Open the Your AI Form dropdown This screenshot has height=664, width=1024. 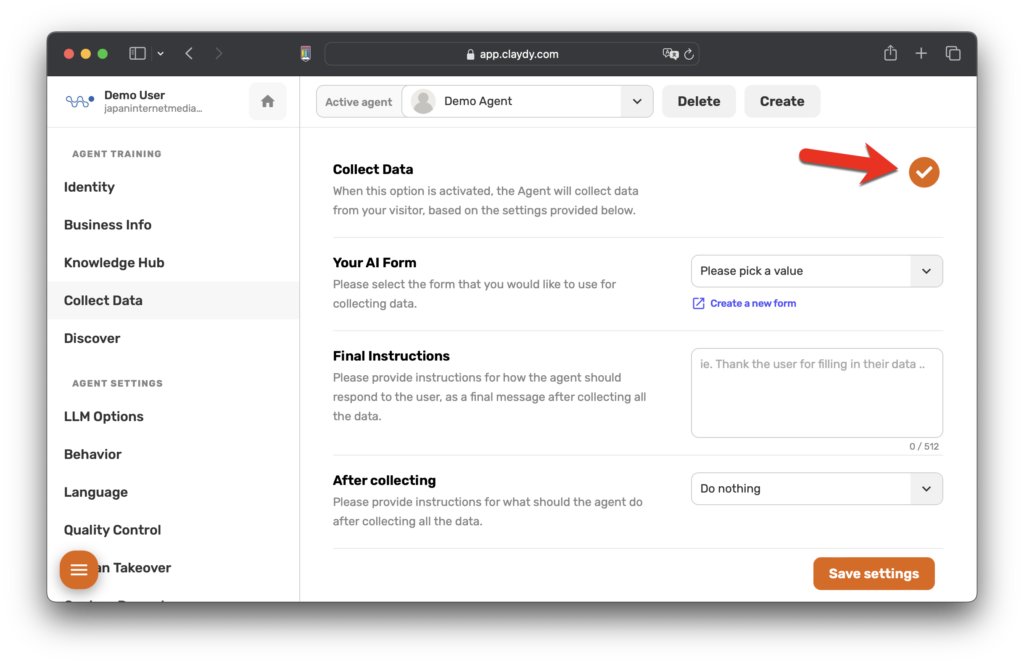pyautogui.click(x=816, y=271)
